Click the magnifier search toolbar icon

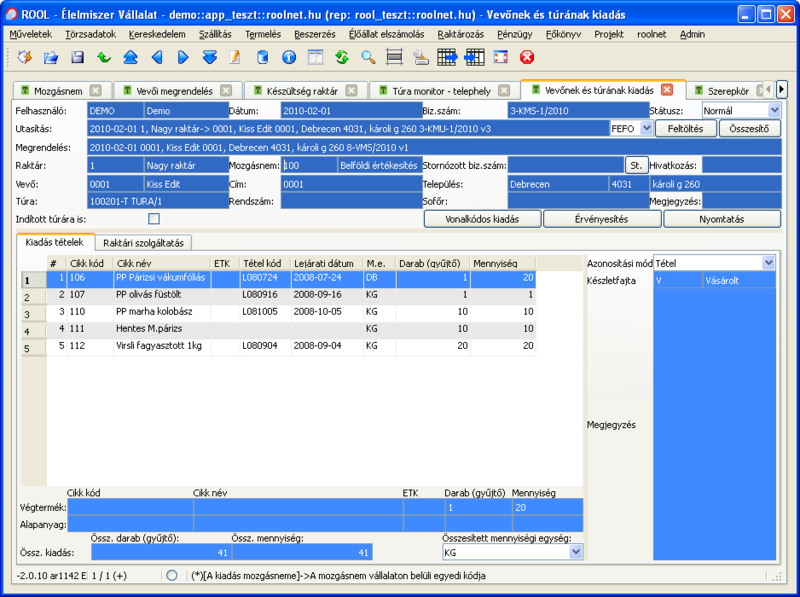368,57
